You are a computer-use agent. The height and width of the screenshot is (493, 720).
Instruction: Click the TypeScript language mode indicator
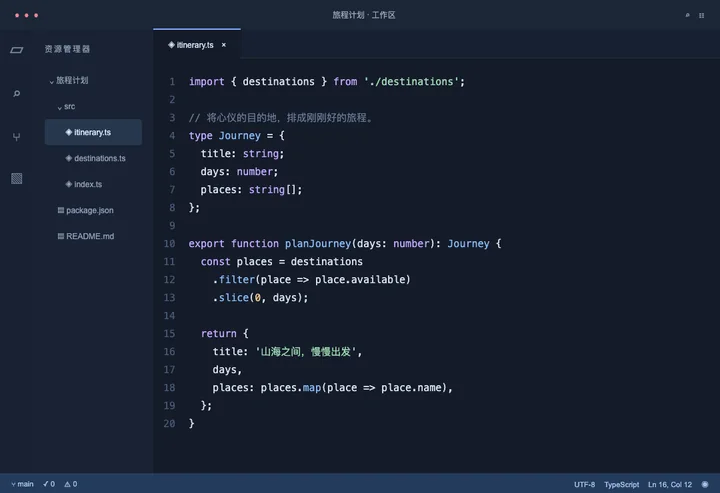click(621, 484)
